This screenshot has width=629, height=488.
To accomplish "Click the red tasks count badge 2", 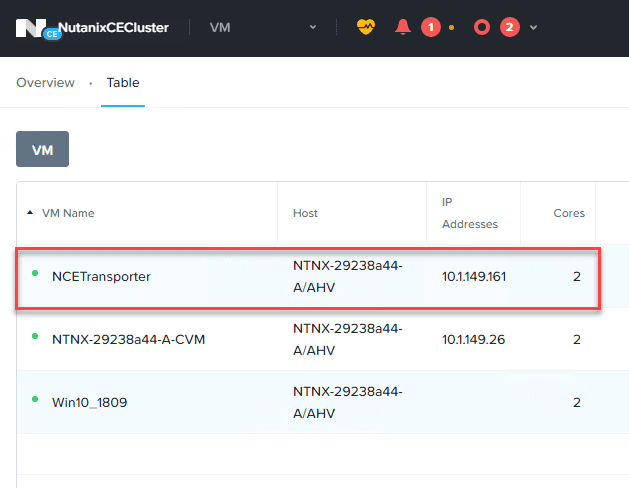I will 509,27.
